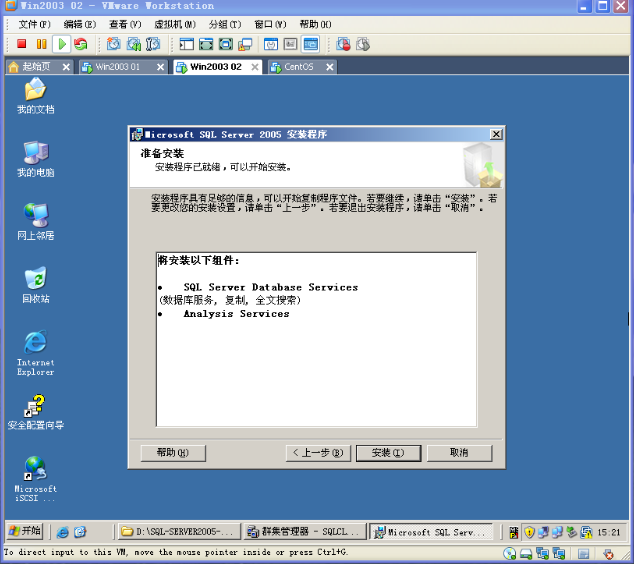Screen dimensions: 634x564
Task: Click the 上一步(B) back button
Action: point(318,453)
